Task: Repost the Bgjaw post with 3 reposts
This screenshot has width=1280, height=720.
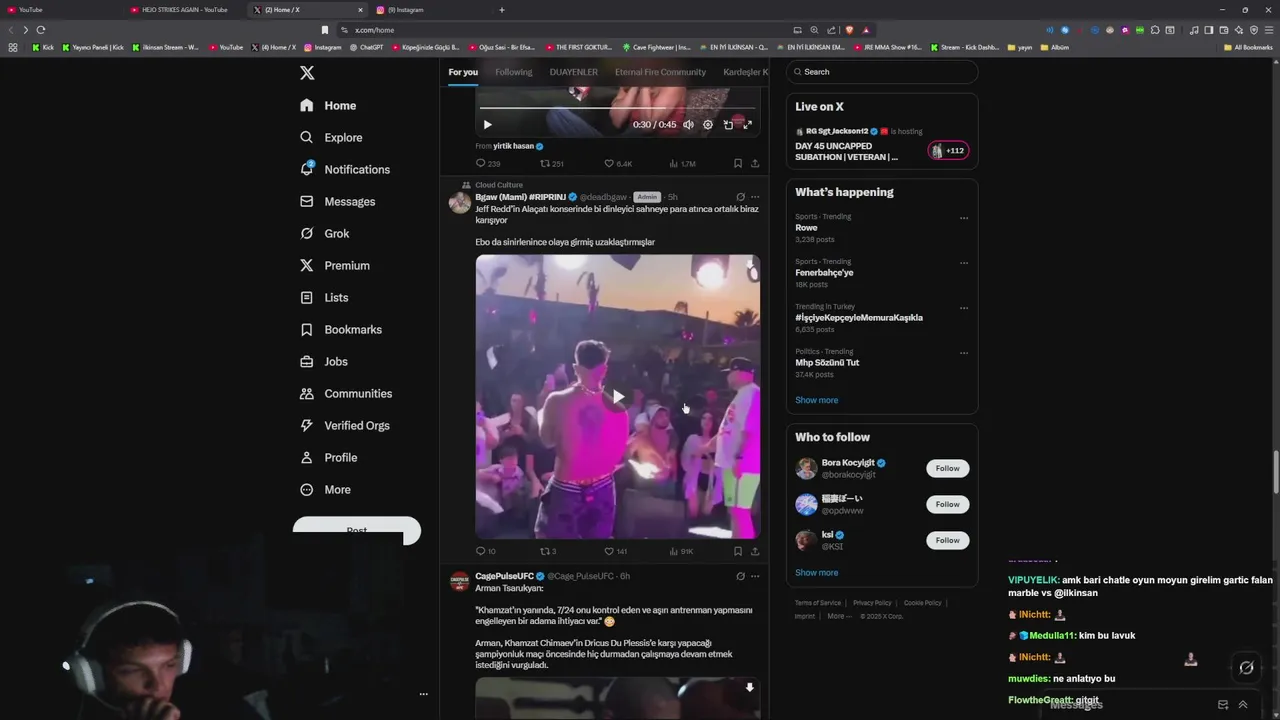Action: point(548,551)
